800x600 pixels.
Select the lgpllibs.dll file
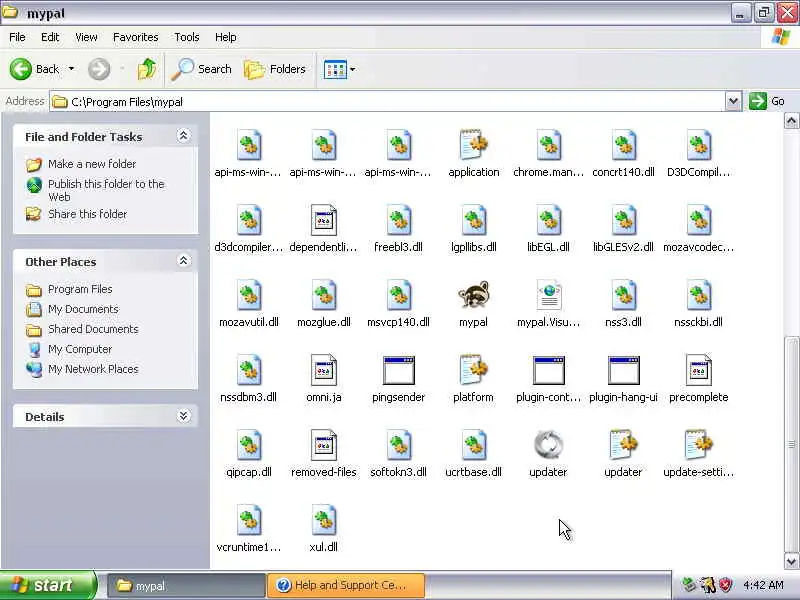coord(473,219)
